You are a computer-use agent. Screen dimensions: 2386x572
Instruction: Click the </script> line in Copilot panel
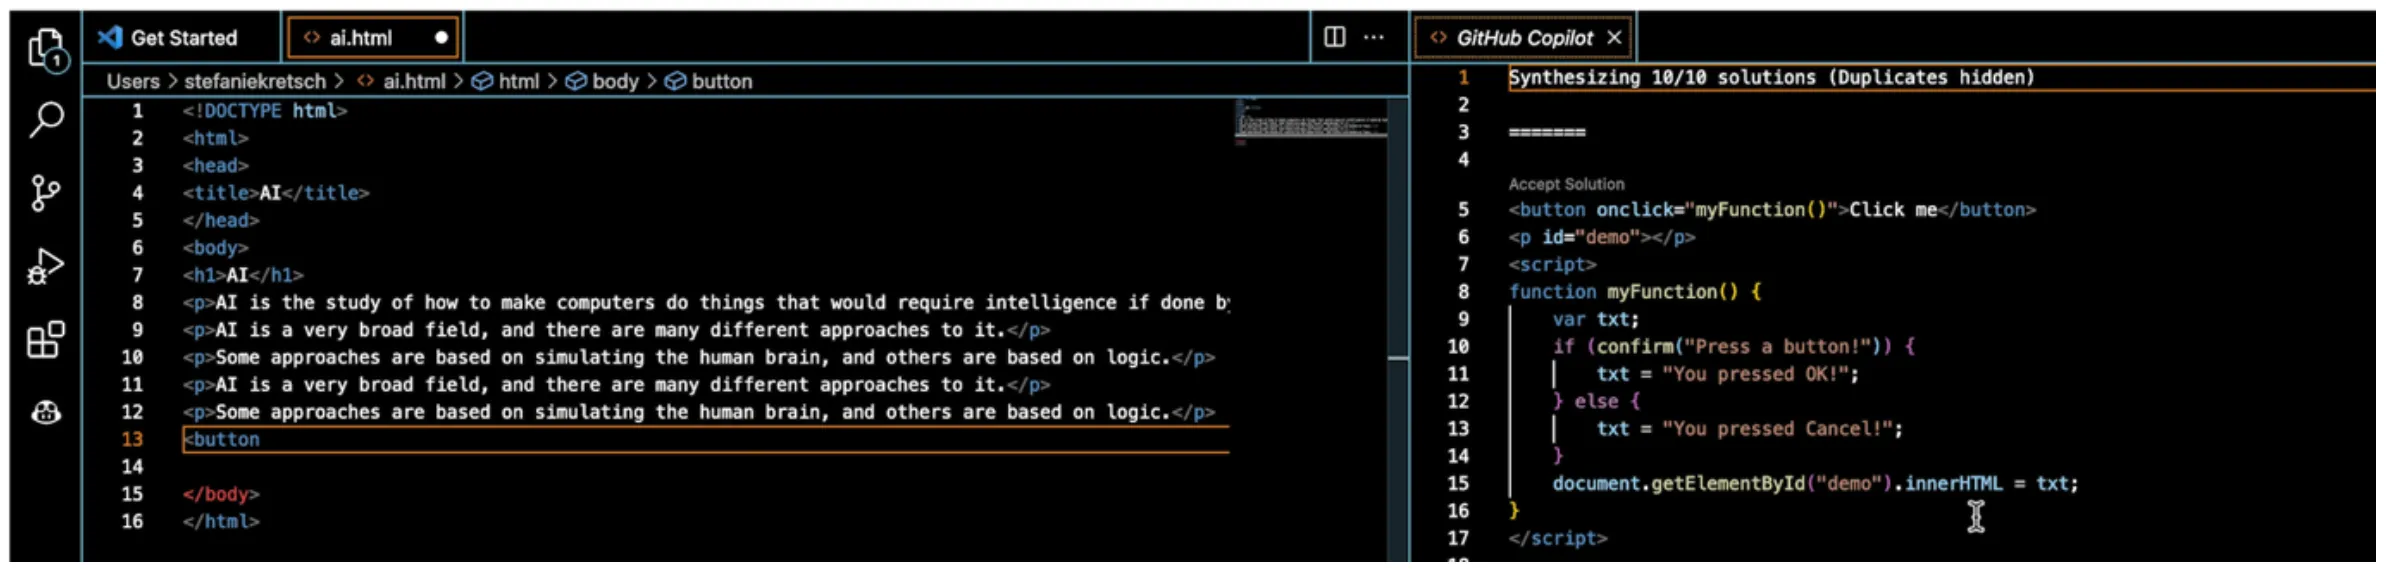[x=1557, y=538]
